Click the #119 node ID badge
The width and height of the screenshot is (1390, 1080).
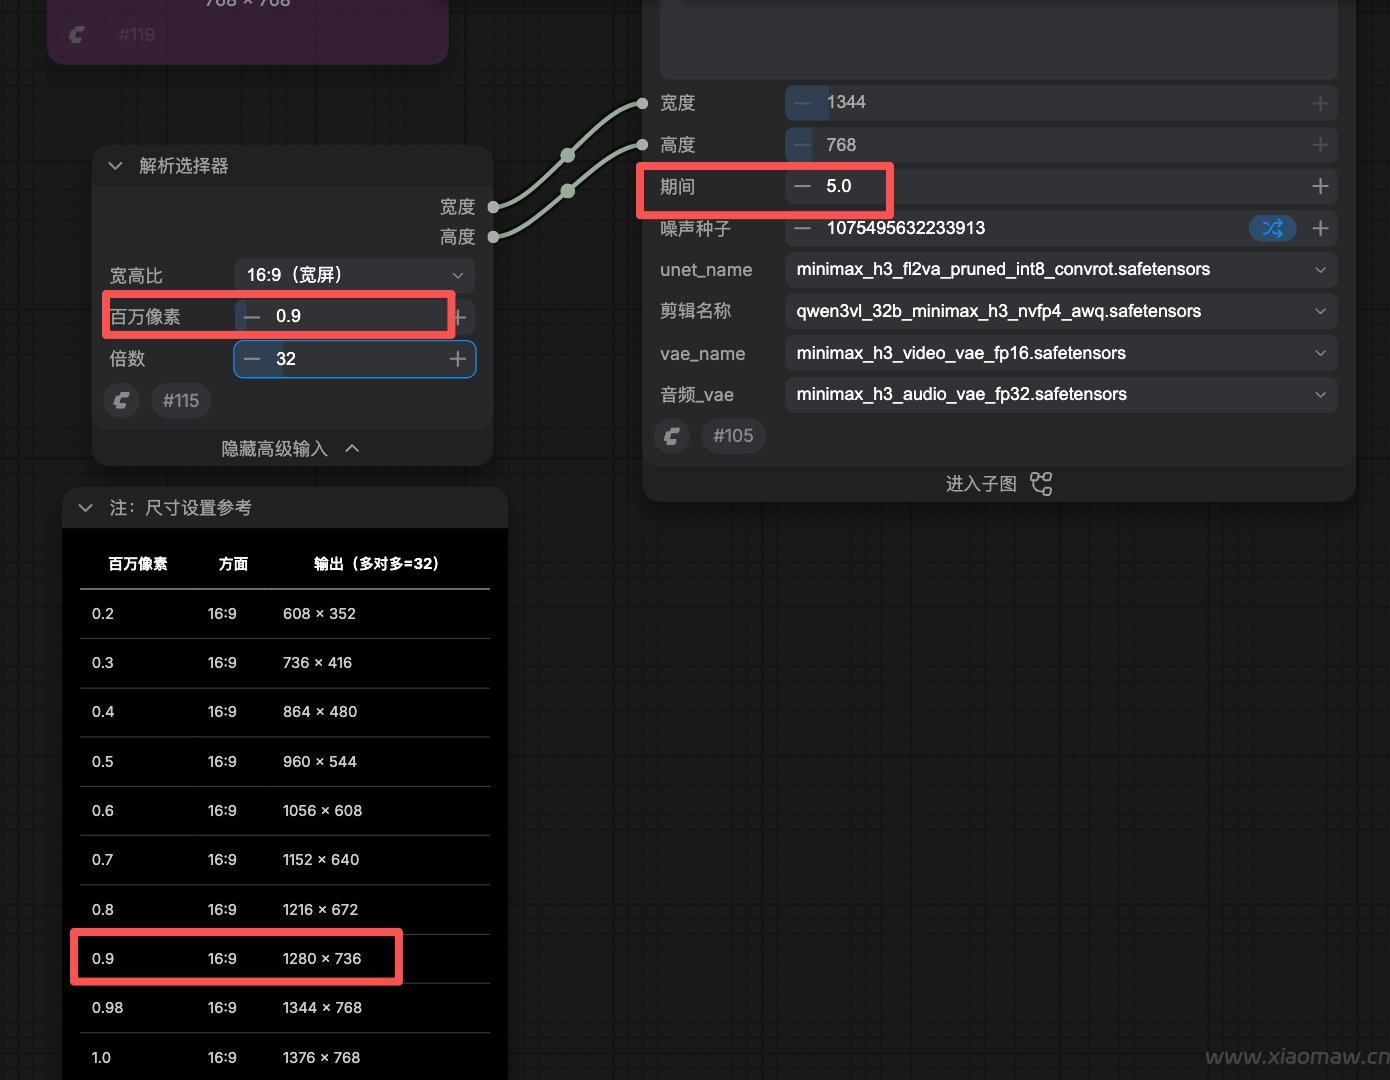136,35
